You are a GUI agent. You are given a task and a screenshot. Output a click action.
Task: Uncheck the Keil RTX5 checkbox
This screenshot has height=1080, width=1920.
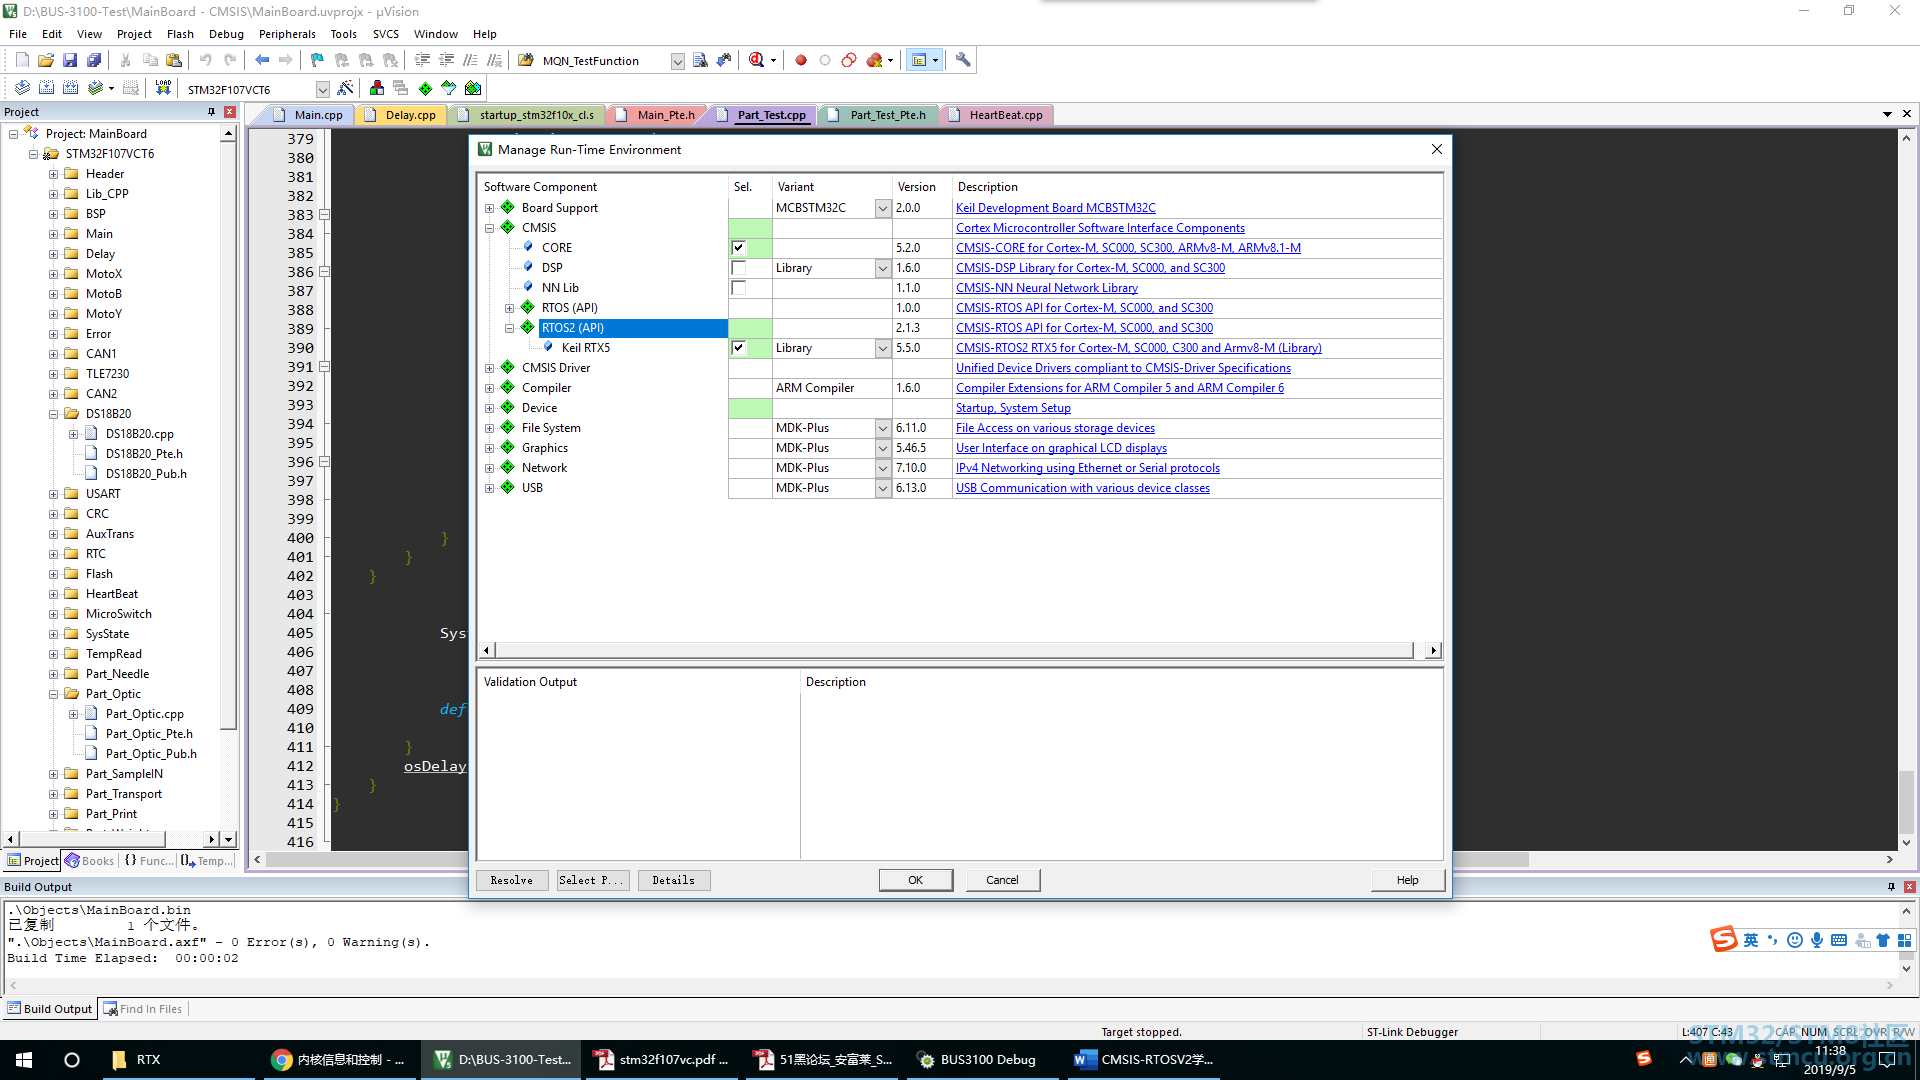(739, 348)
